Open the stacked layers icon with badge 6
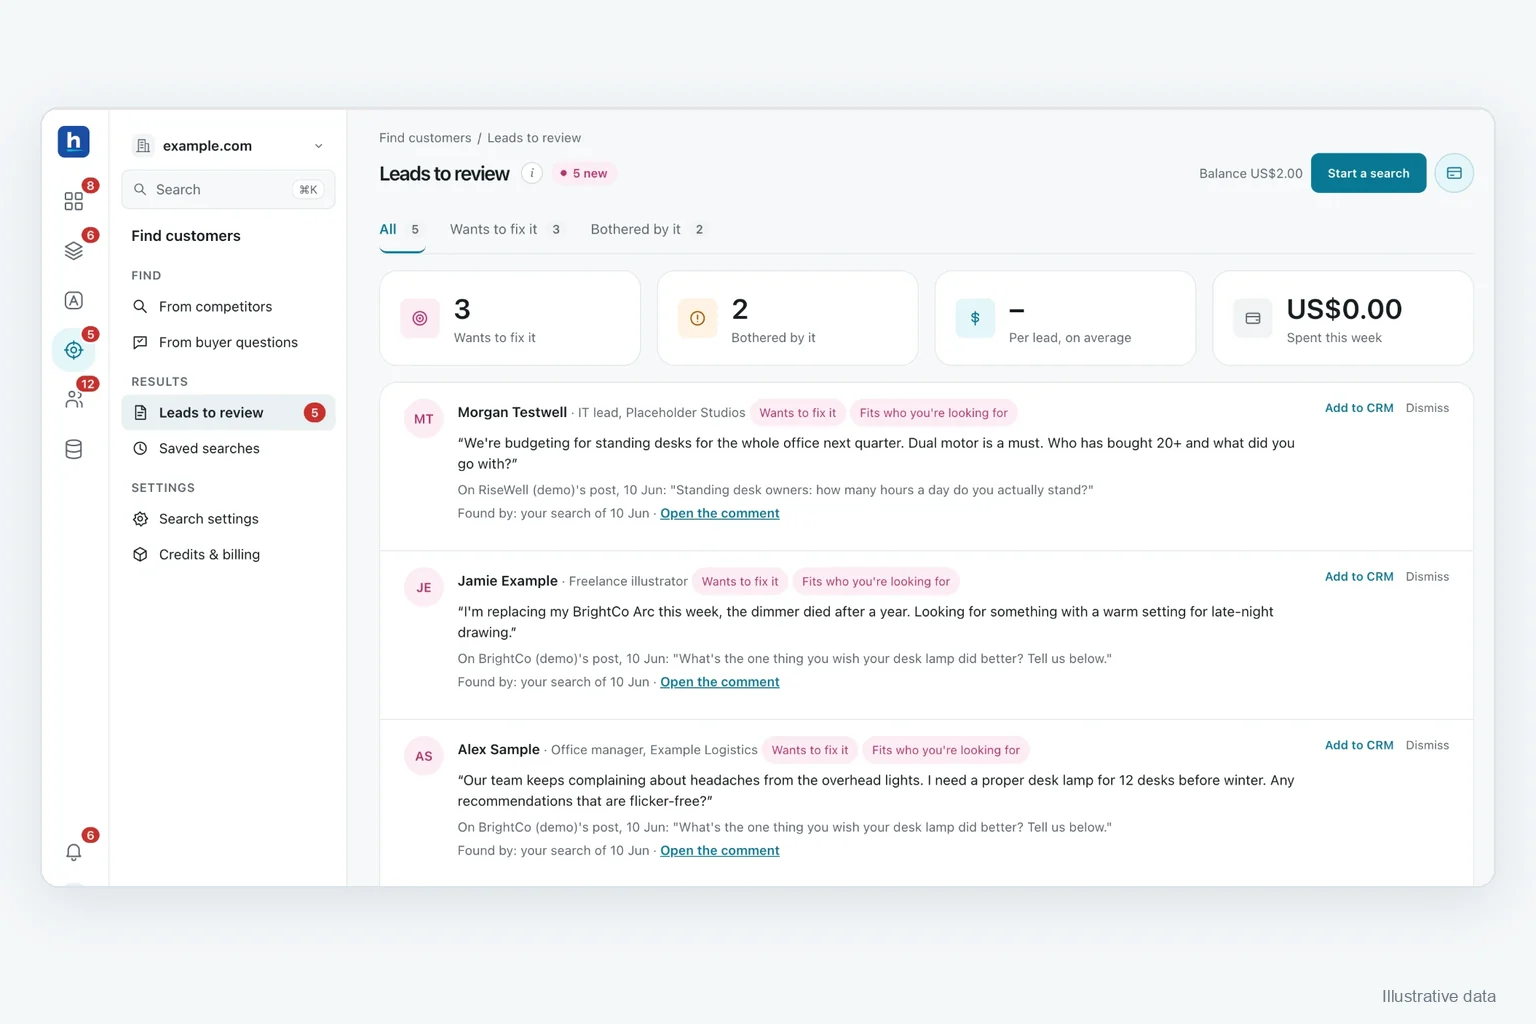 [74, 251]
